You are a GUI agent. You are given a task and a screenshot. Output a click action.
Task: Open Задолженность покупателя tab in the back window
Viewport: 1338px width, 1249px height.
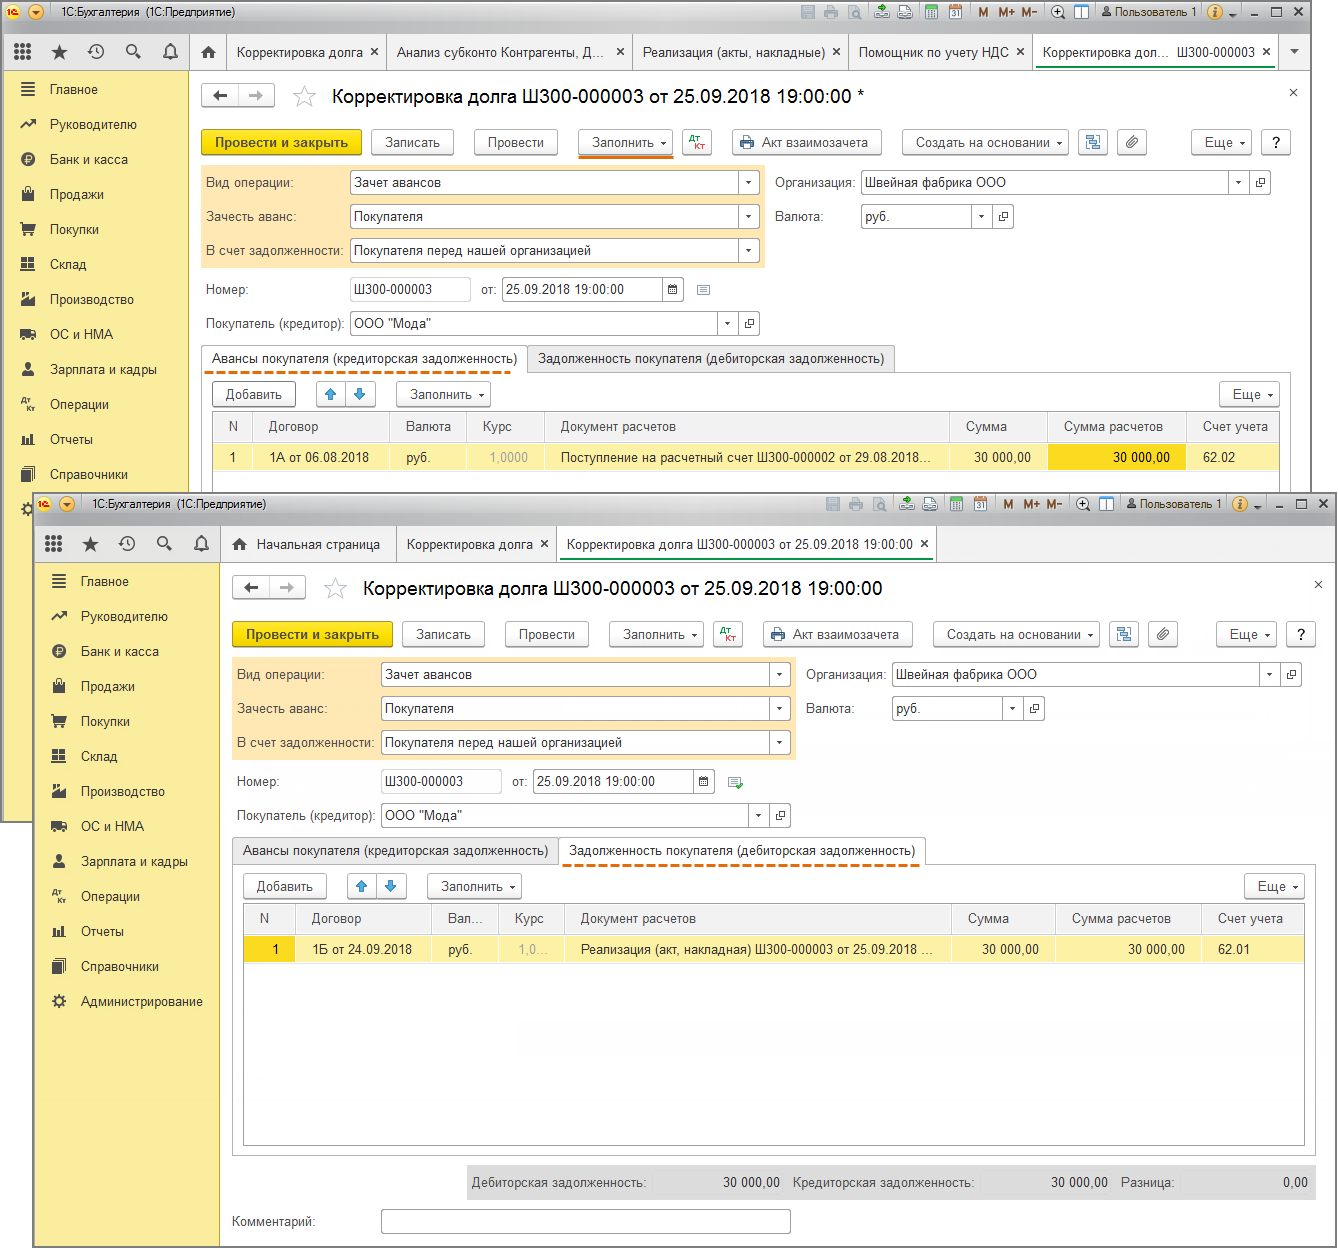(711, 359)
